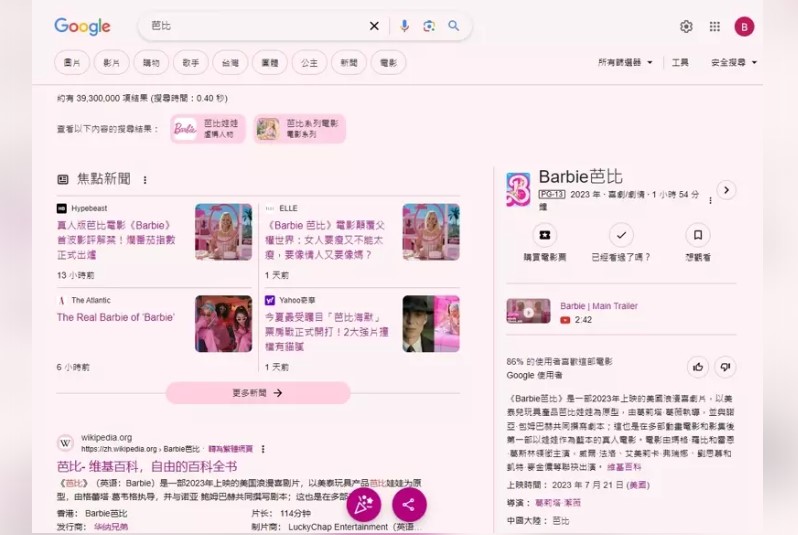Open the Google apps grid
The width and height of the screenshot is (798, 535).
click(715, 27)
